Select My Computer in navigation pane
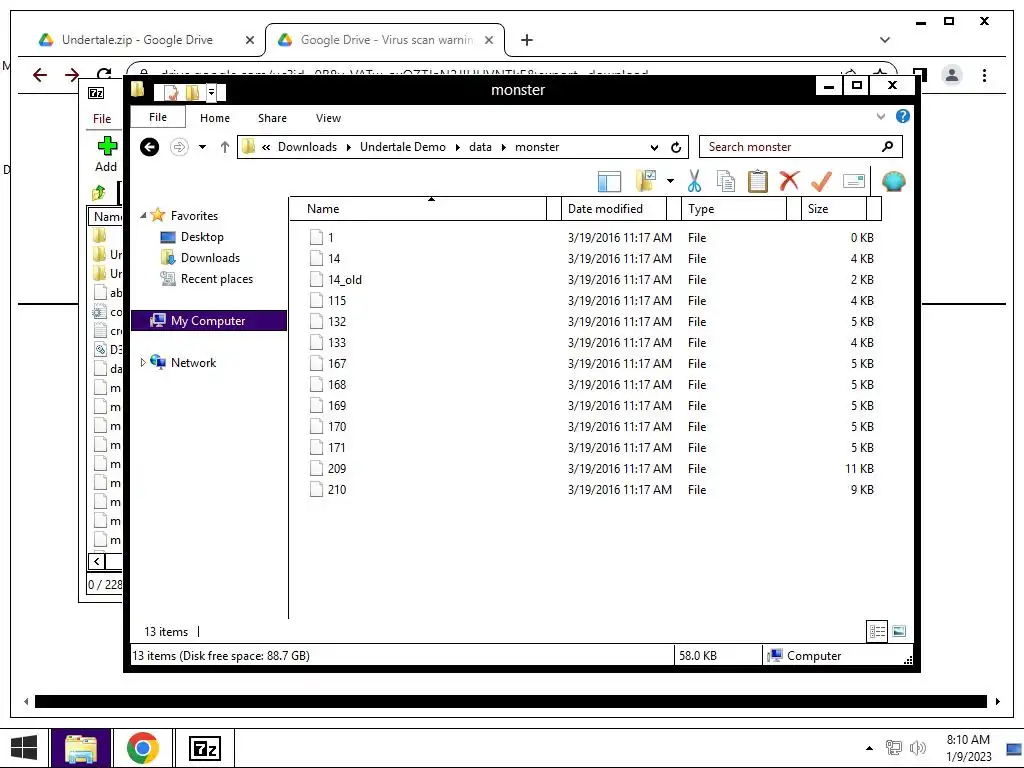 point(208,321)
